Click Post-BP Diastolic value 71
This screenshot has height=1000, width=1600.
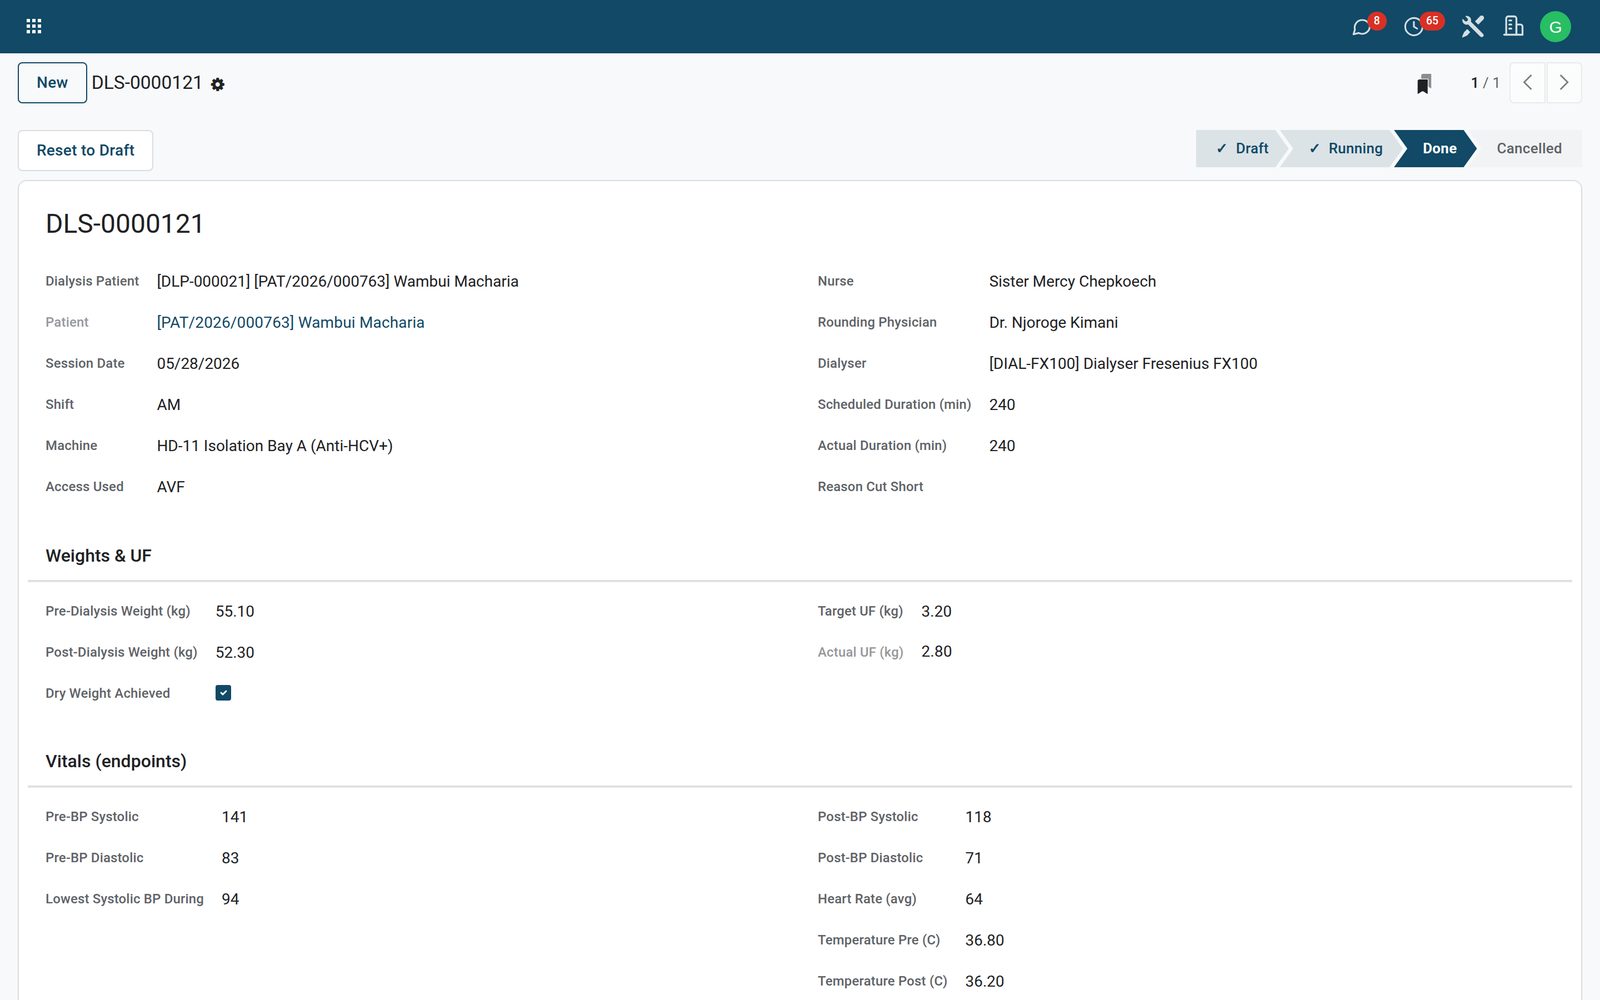[973, 858]
